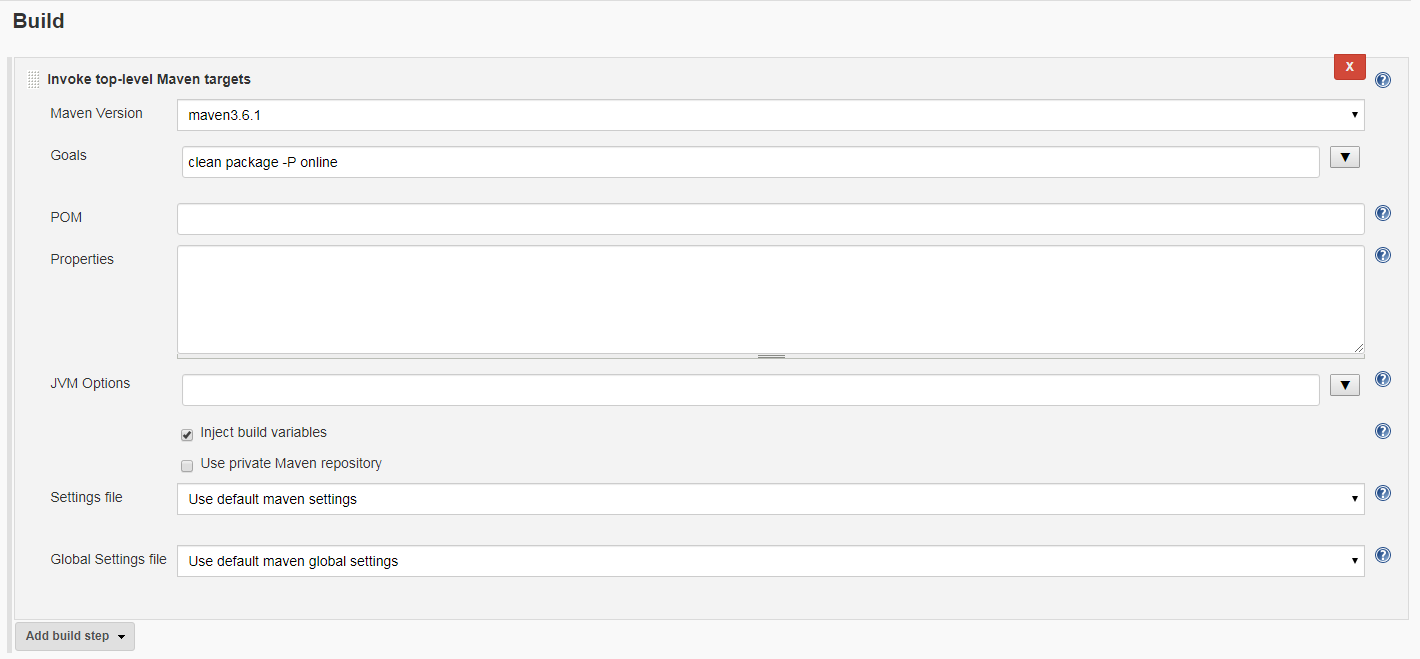Show help for Inject build variables
Viewport: 1420px width, 659px height.
tap(1383, 431)
